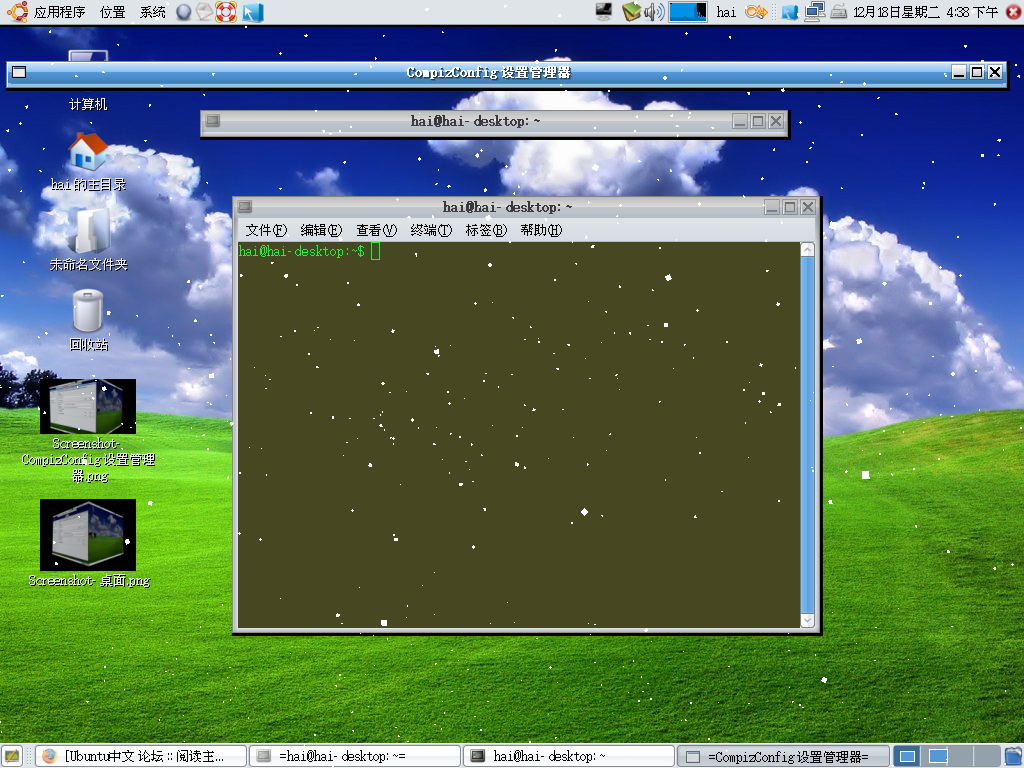Image resolution: width=1024 pixels, height=768 pixels.
Task: Open the 标签(B) menu in terminal
Action: tap(486, 230)
